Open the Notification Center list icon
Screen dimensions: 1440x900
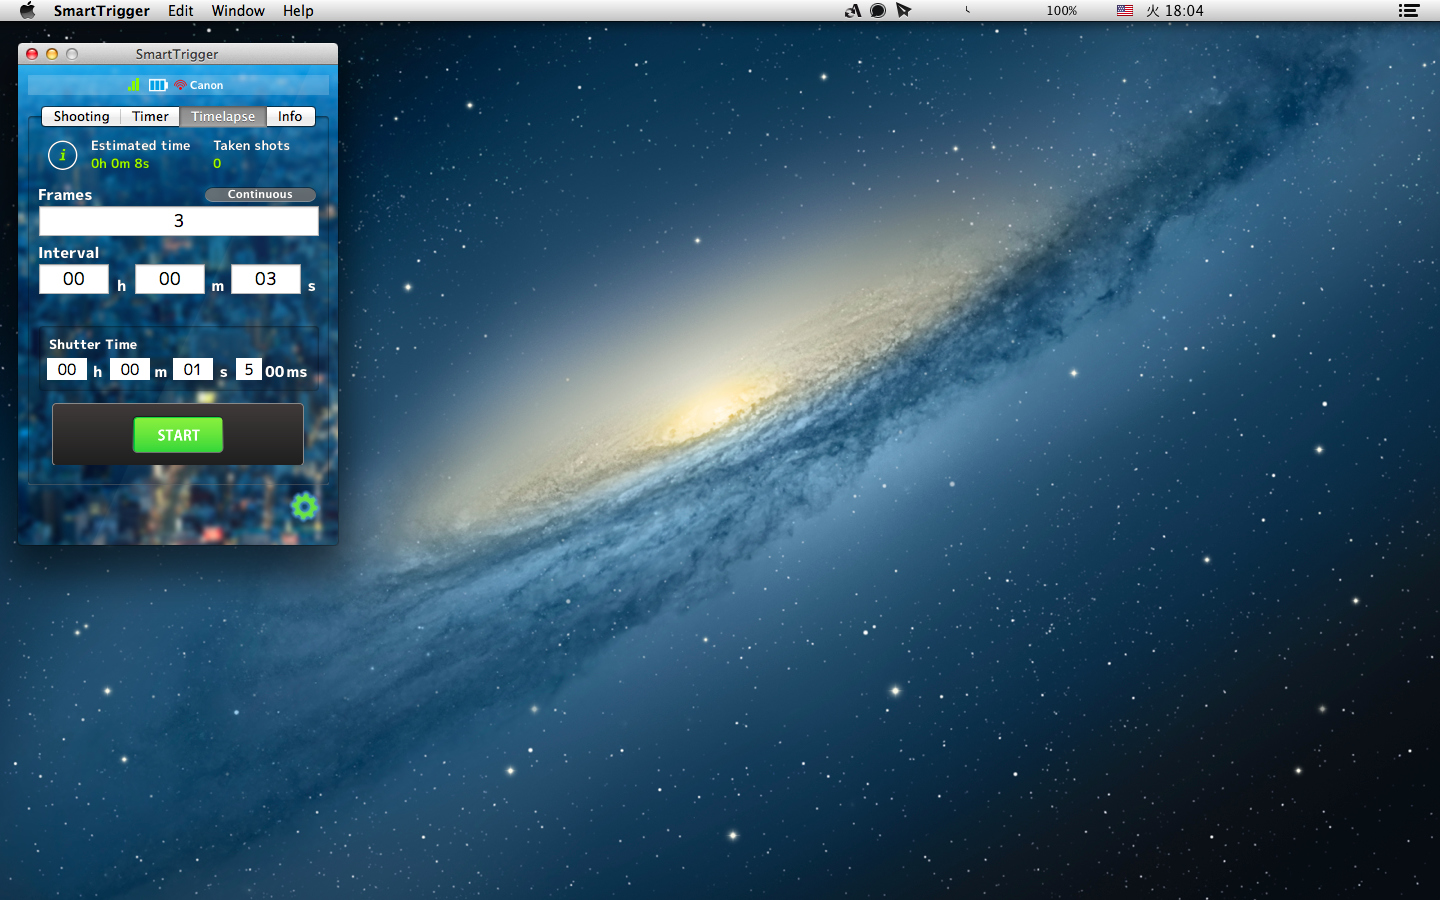click(1409, 10)
